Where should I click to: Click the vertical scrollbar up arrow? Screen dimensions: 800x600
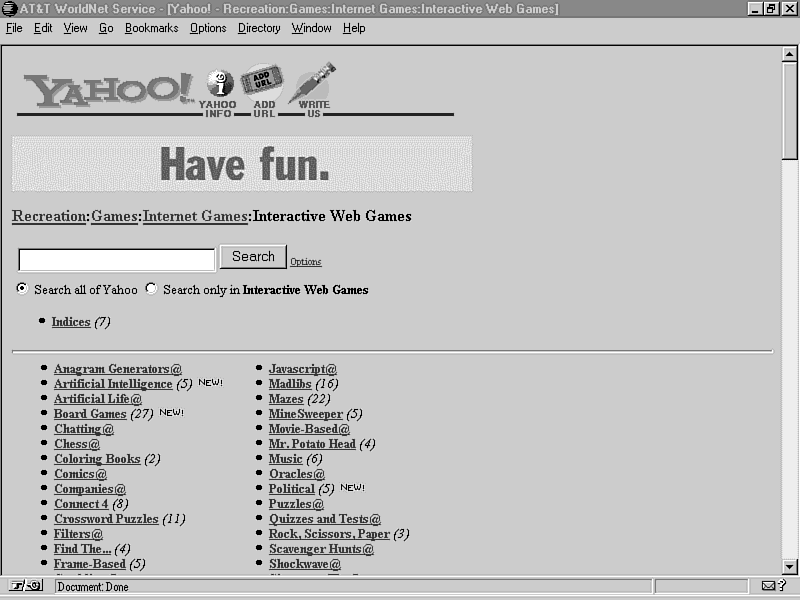(x=789, y=54)
